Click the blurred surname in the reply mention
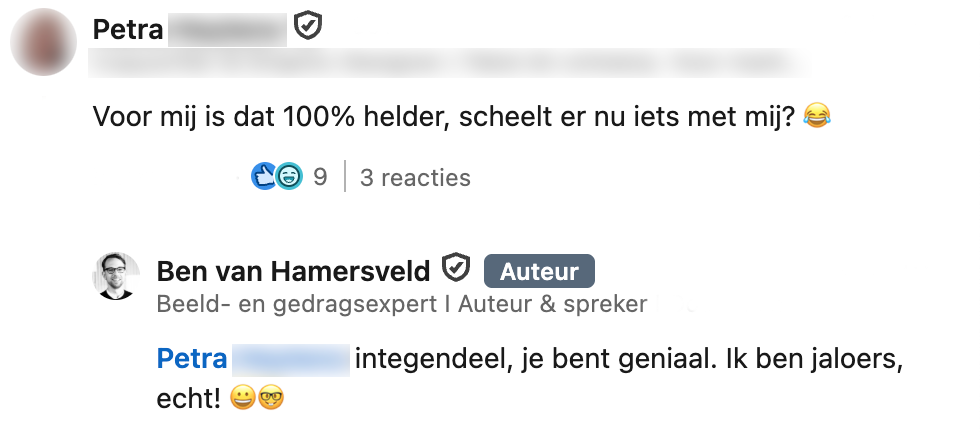 290,359
